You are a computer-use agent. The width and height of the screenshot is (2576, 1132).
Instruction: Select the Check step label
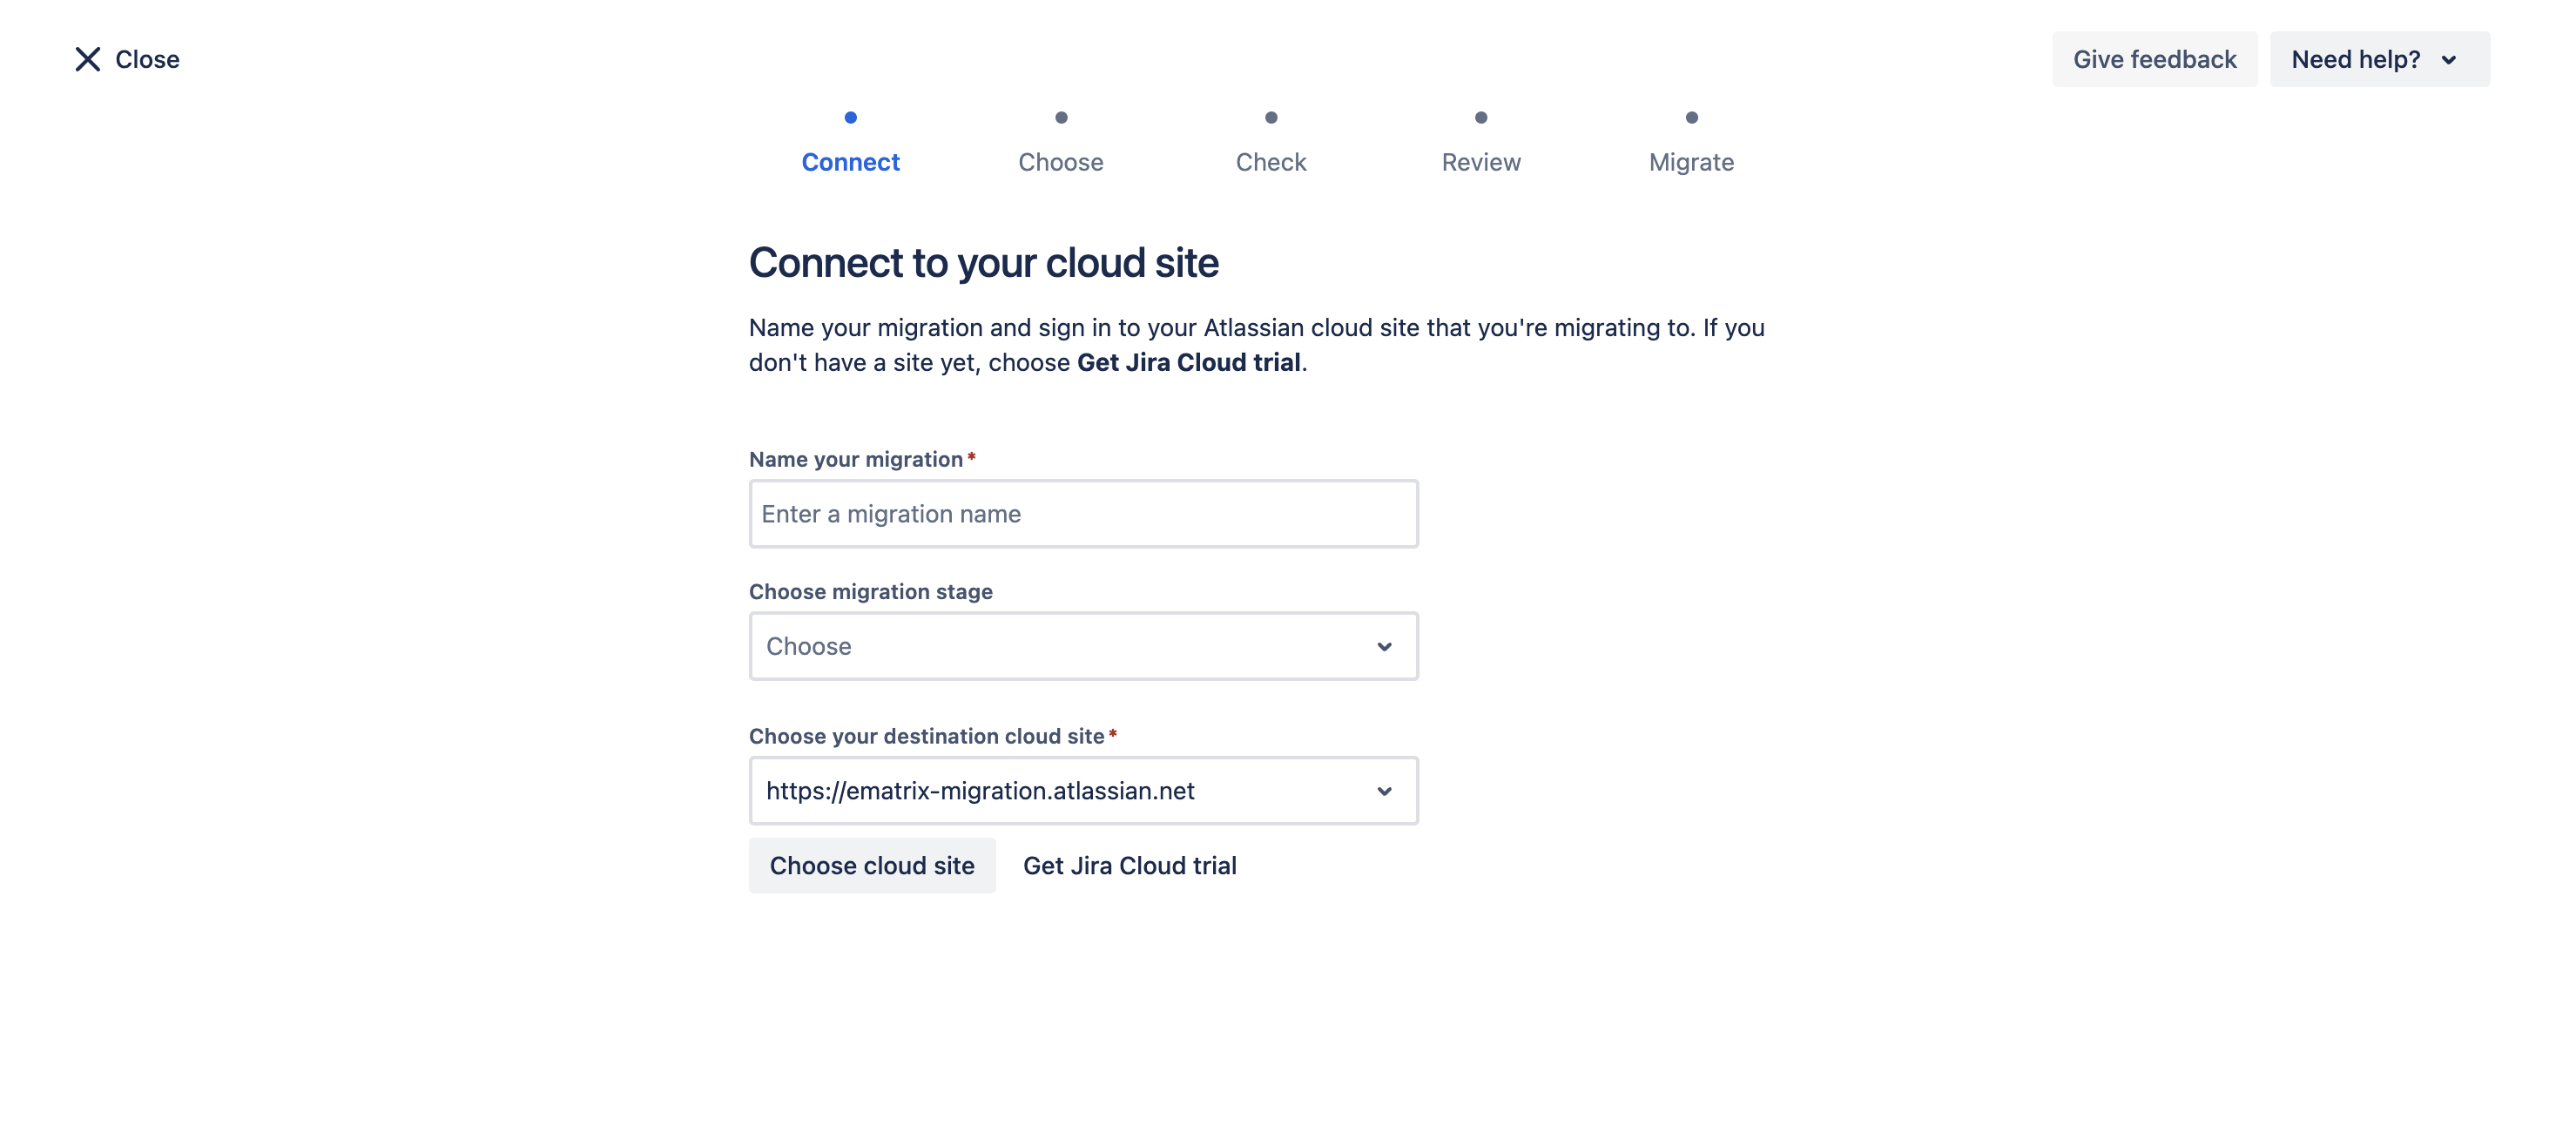[1270, 162]
